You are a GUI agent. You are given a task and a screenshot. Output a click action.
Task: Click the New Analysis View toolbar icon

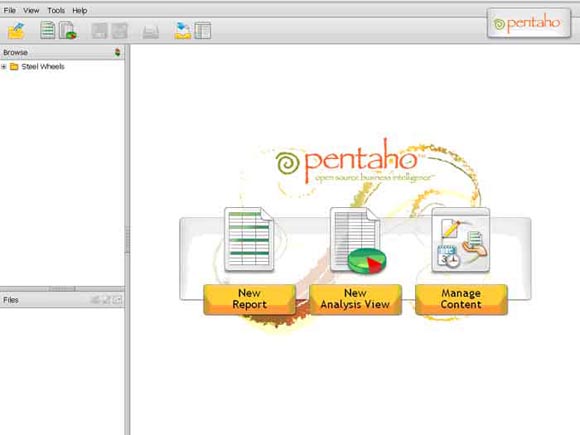coord(68,30)
